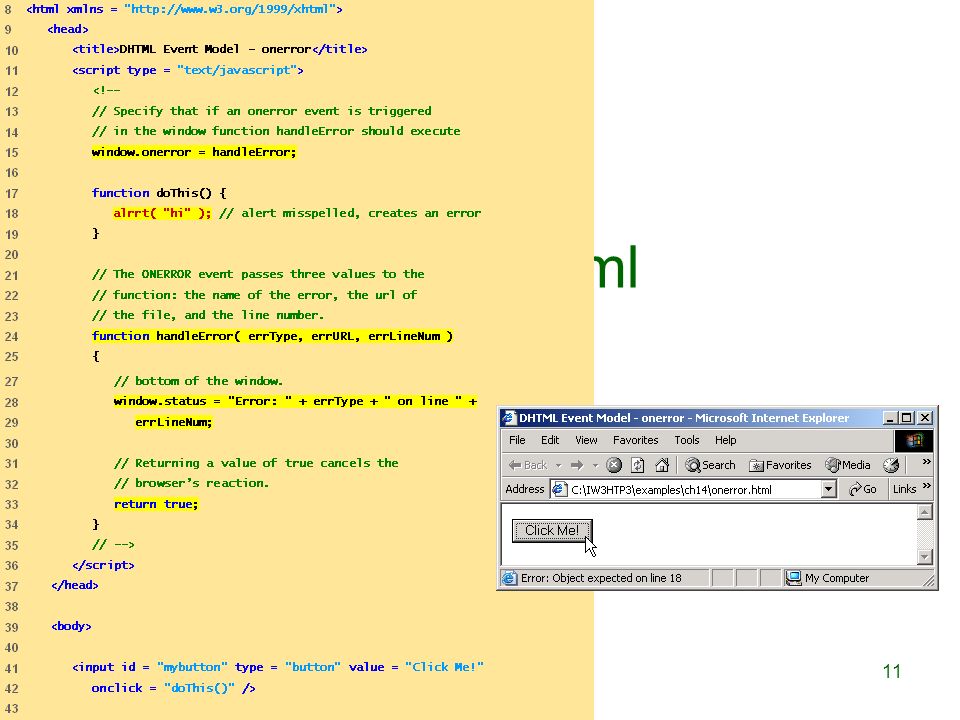Click the Back arrow in Internet Explorer
960x720 pixels.
click(528, 465)
